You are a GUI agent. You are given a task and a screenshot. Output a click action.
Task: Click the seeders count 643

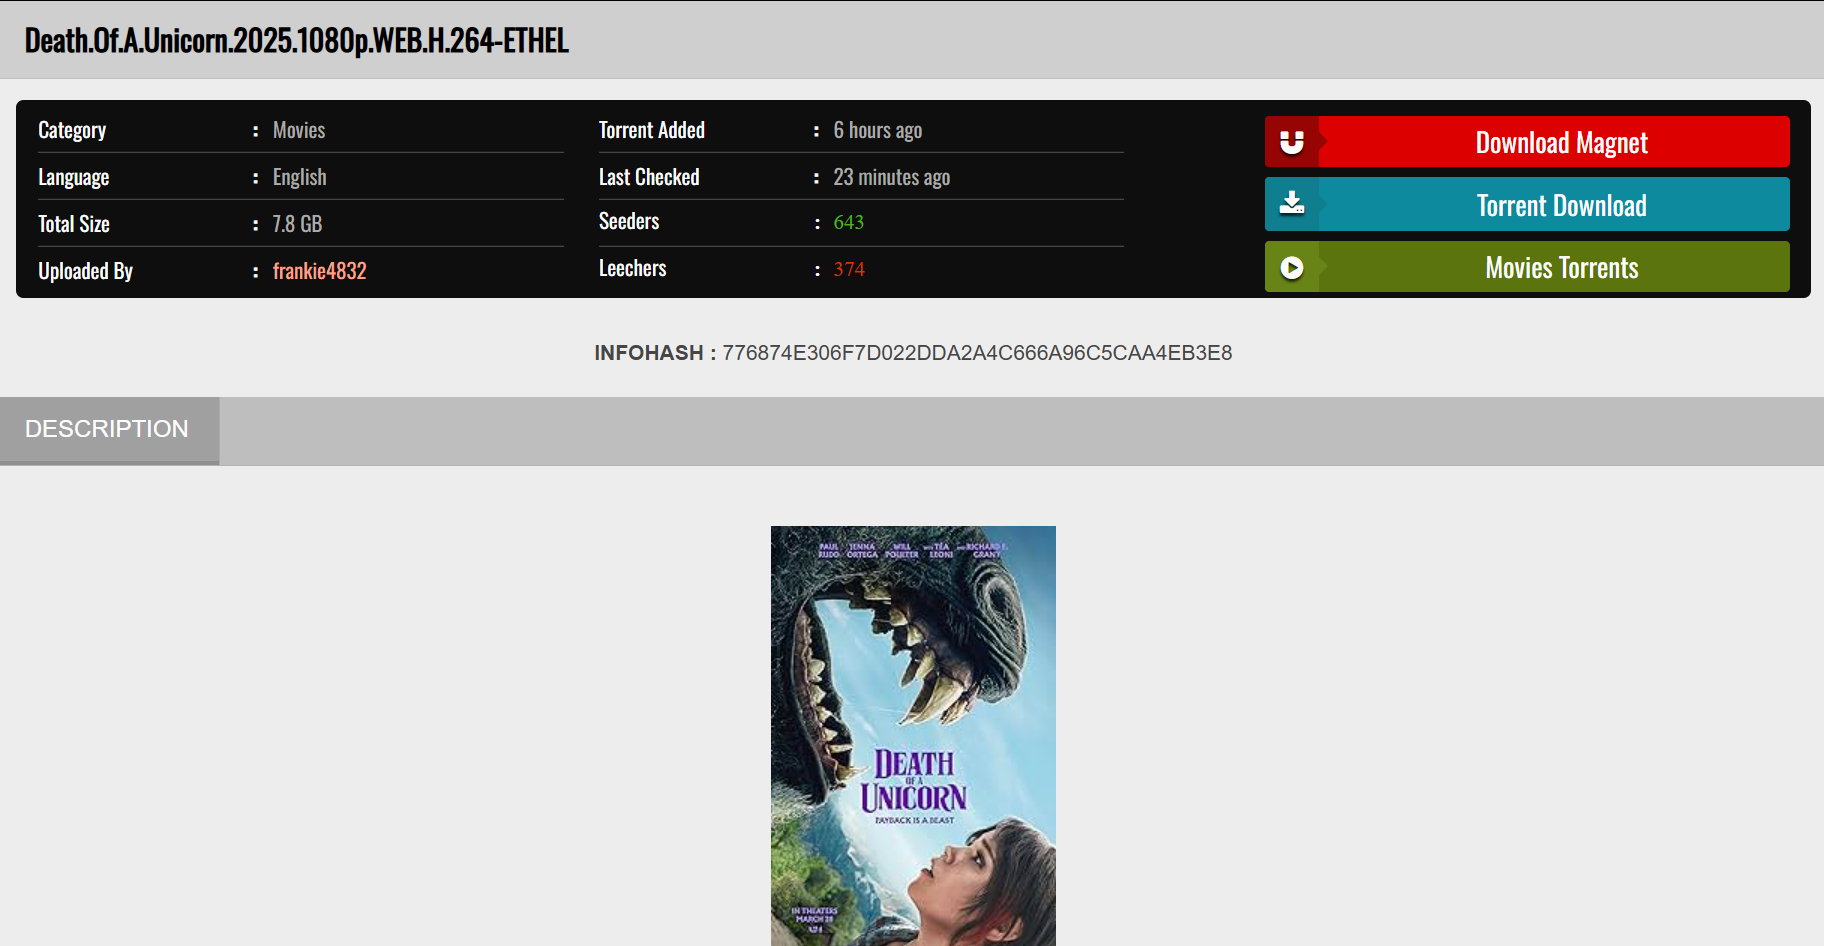[849, 222]
